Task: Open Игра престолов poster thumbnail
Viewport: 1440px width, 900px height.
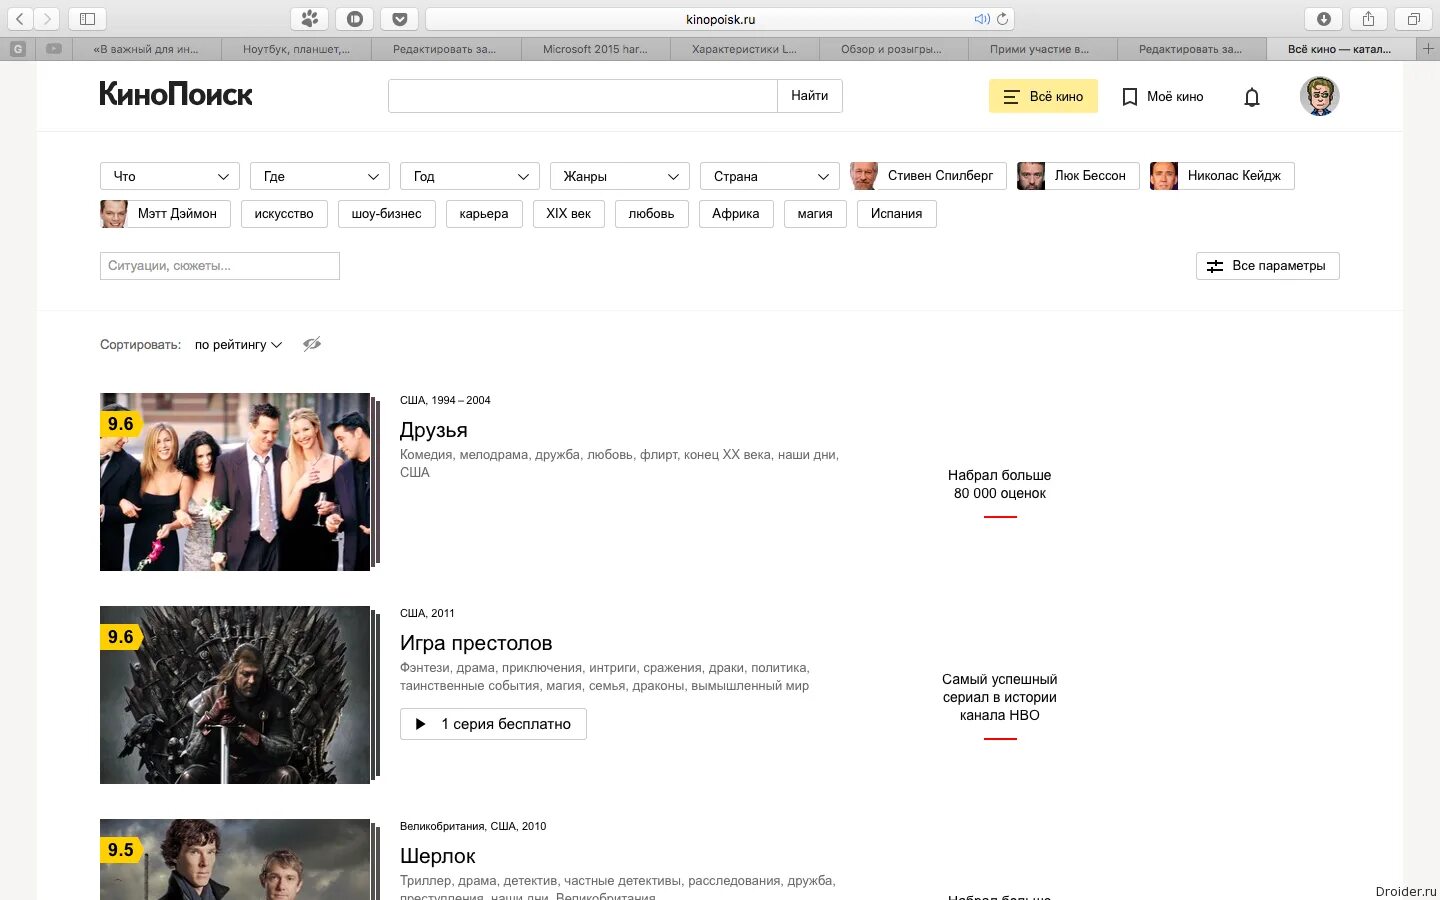Action: [x=235, y=695]
